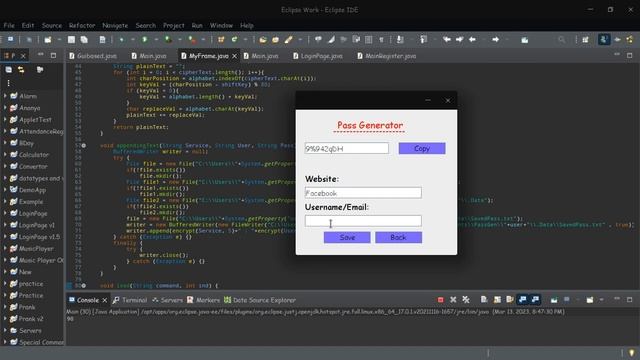Open the Servers view tab
This screenshot has height=360, width=640.
click(167, 300)
